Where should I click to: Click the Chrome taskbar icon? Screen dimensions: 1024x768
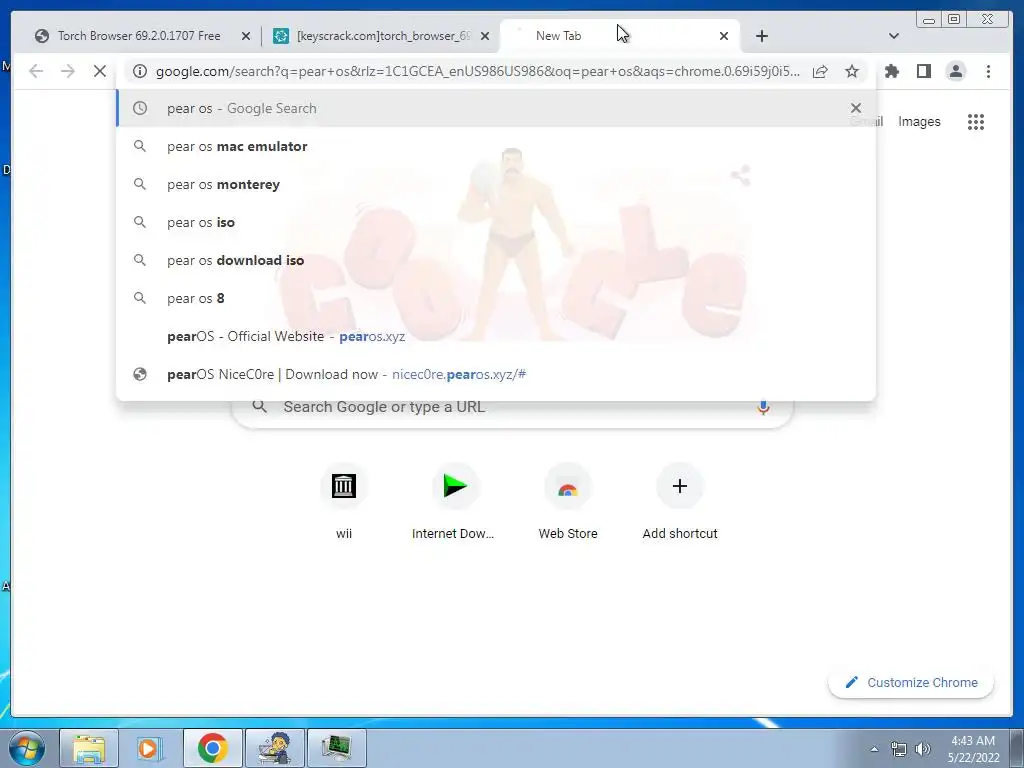212,748
